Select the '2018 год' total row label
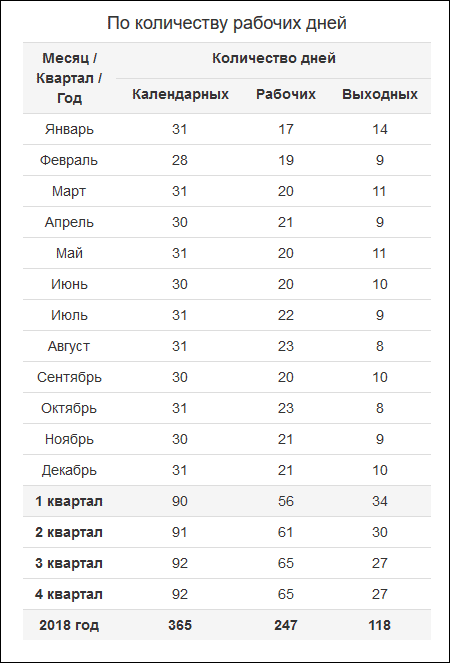This screenshot has width=450, height=663. [x=69, y=625]
